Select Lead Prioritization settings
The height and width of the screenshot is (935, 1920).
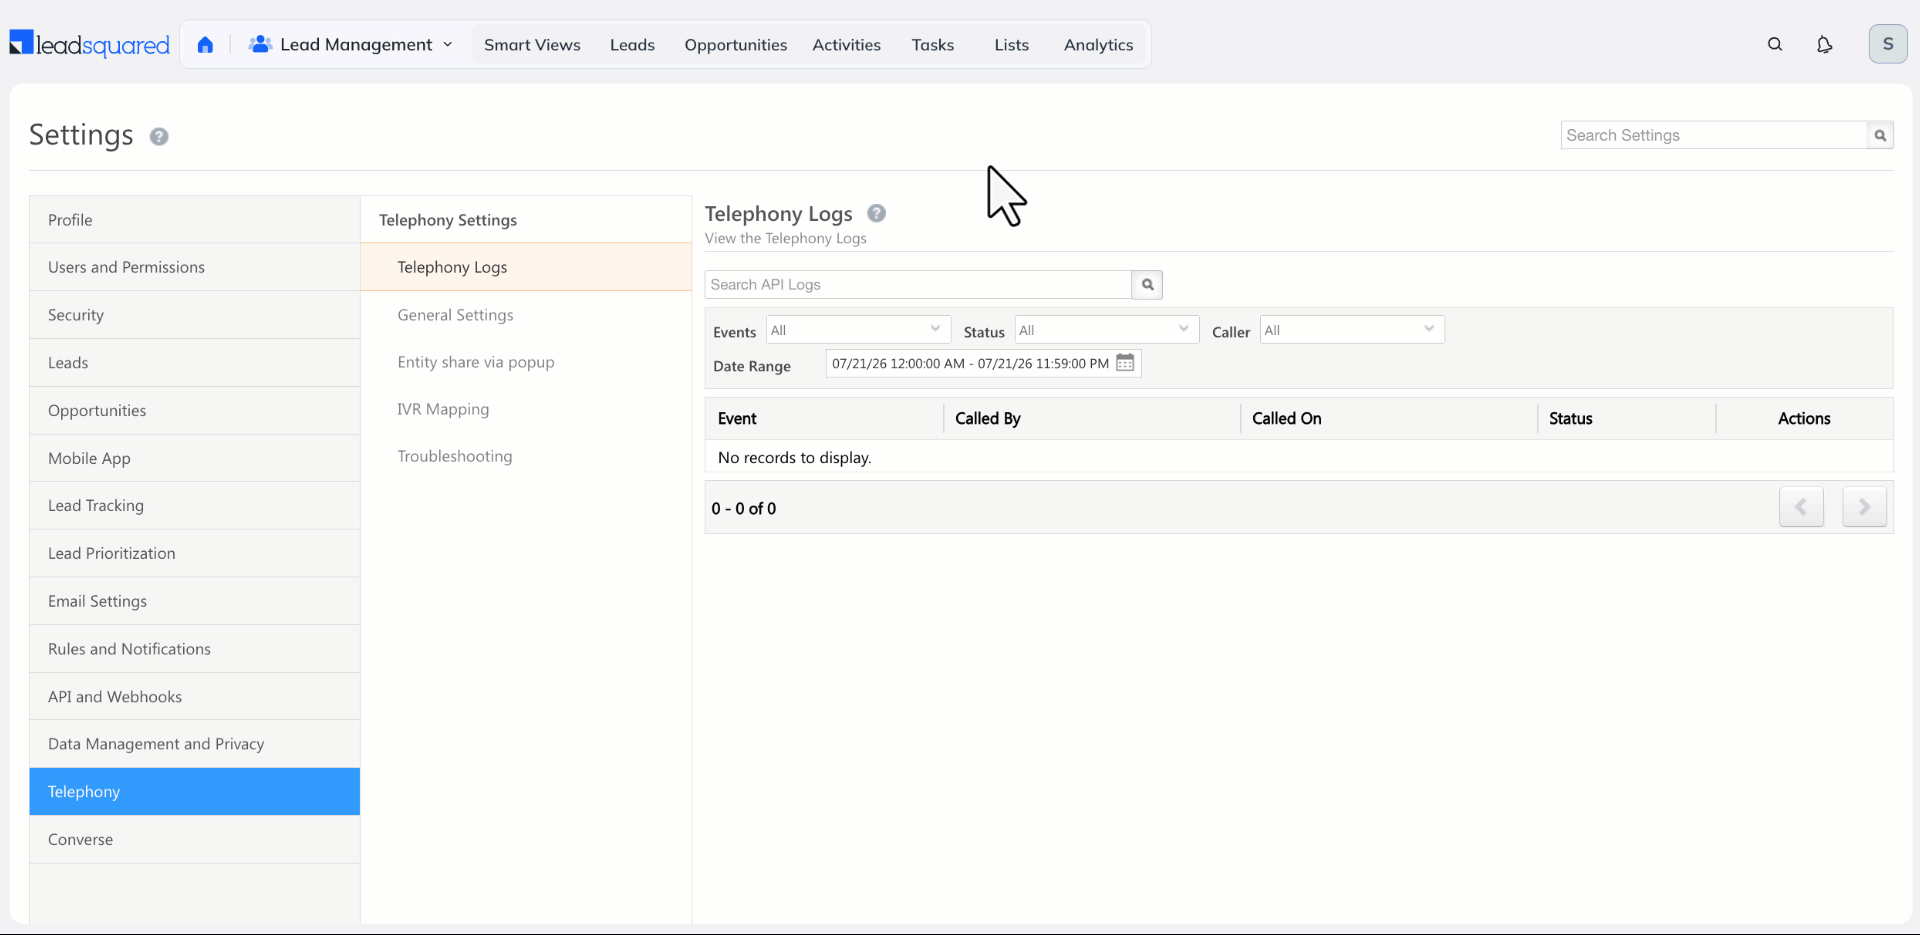click(194, 554)
